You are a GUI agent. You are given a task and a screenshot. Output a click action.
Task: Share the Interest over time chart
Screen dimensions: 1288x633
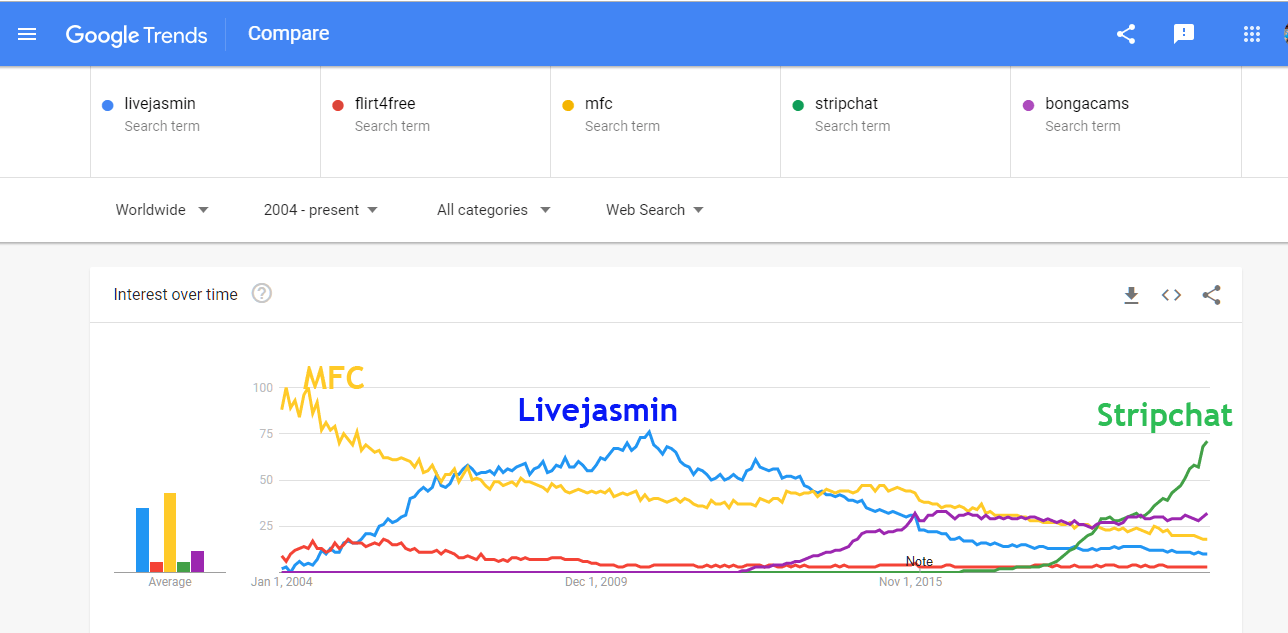(x=1211, y=295)
